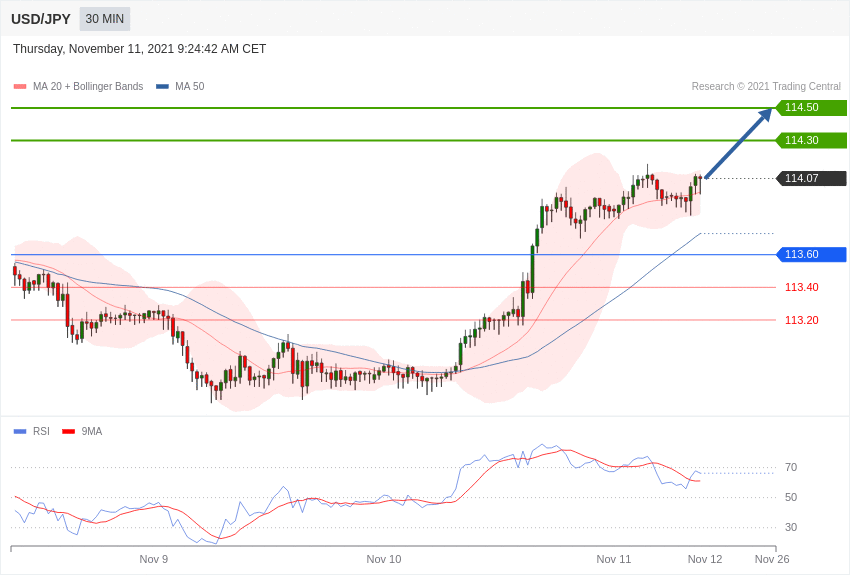Click the 113.20 red support label
850x576 pixels.
click(802, 320)
